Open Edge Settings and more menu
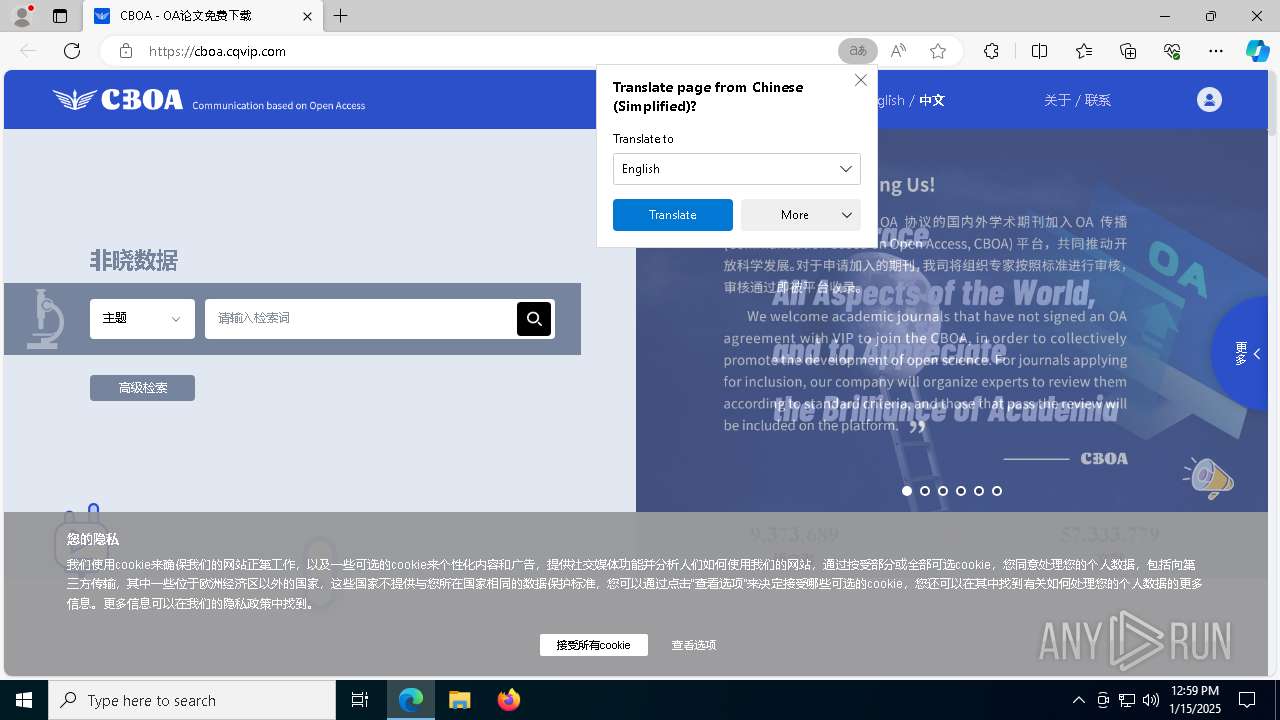This screenshot has height=720, width=1280. (1216, 51)
